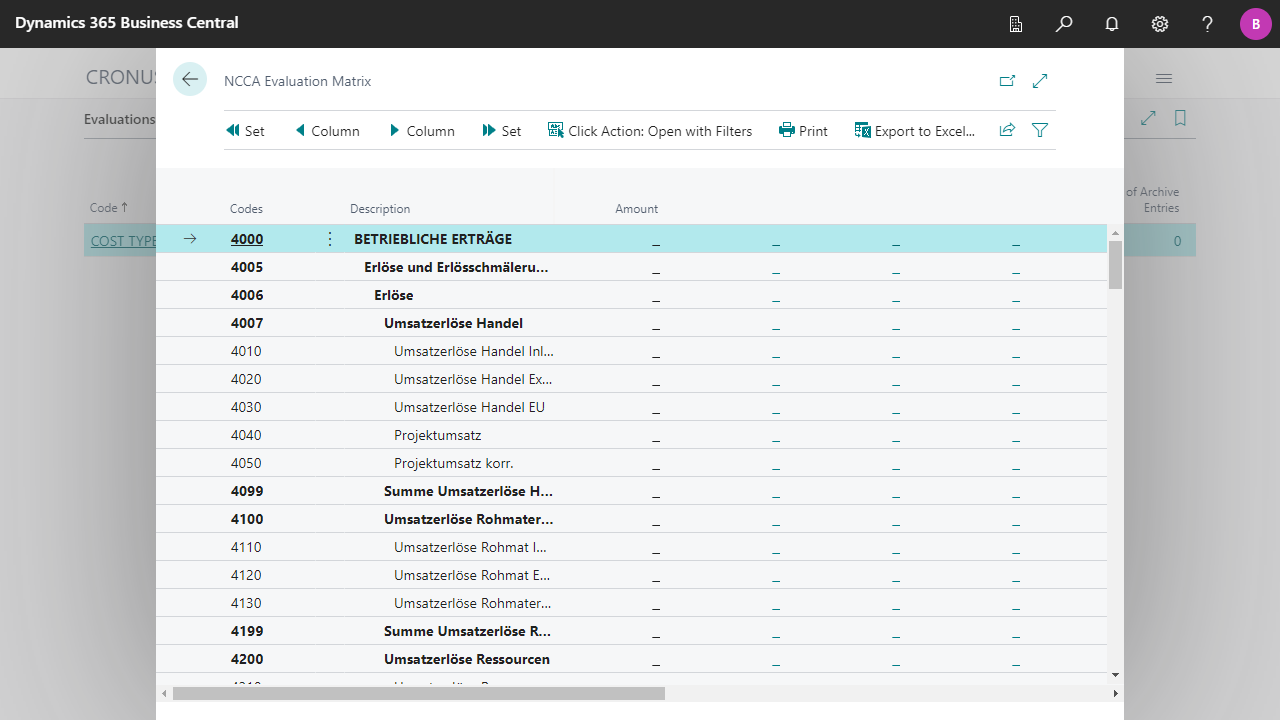Open code 4000 link
The image size is (1280, 720).
(247, 239)
